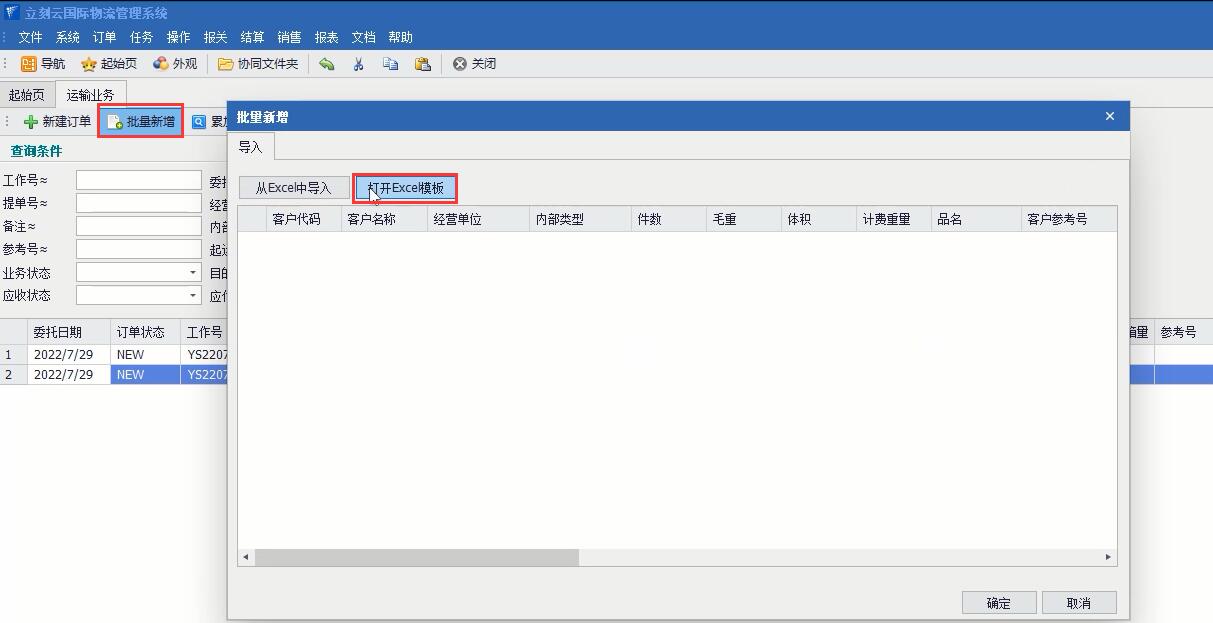This screenshot has width=1213, height=623.
Task: Click the 导航 navigation toolbar icon
Action: 29,64
